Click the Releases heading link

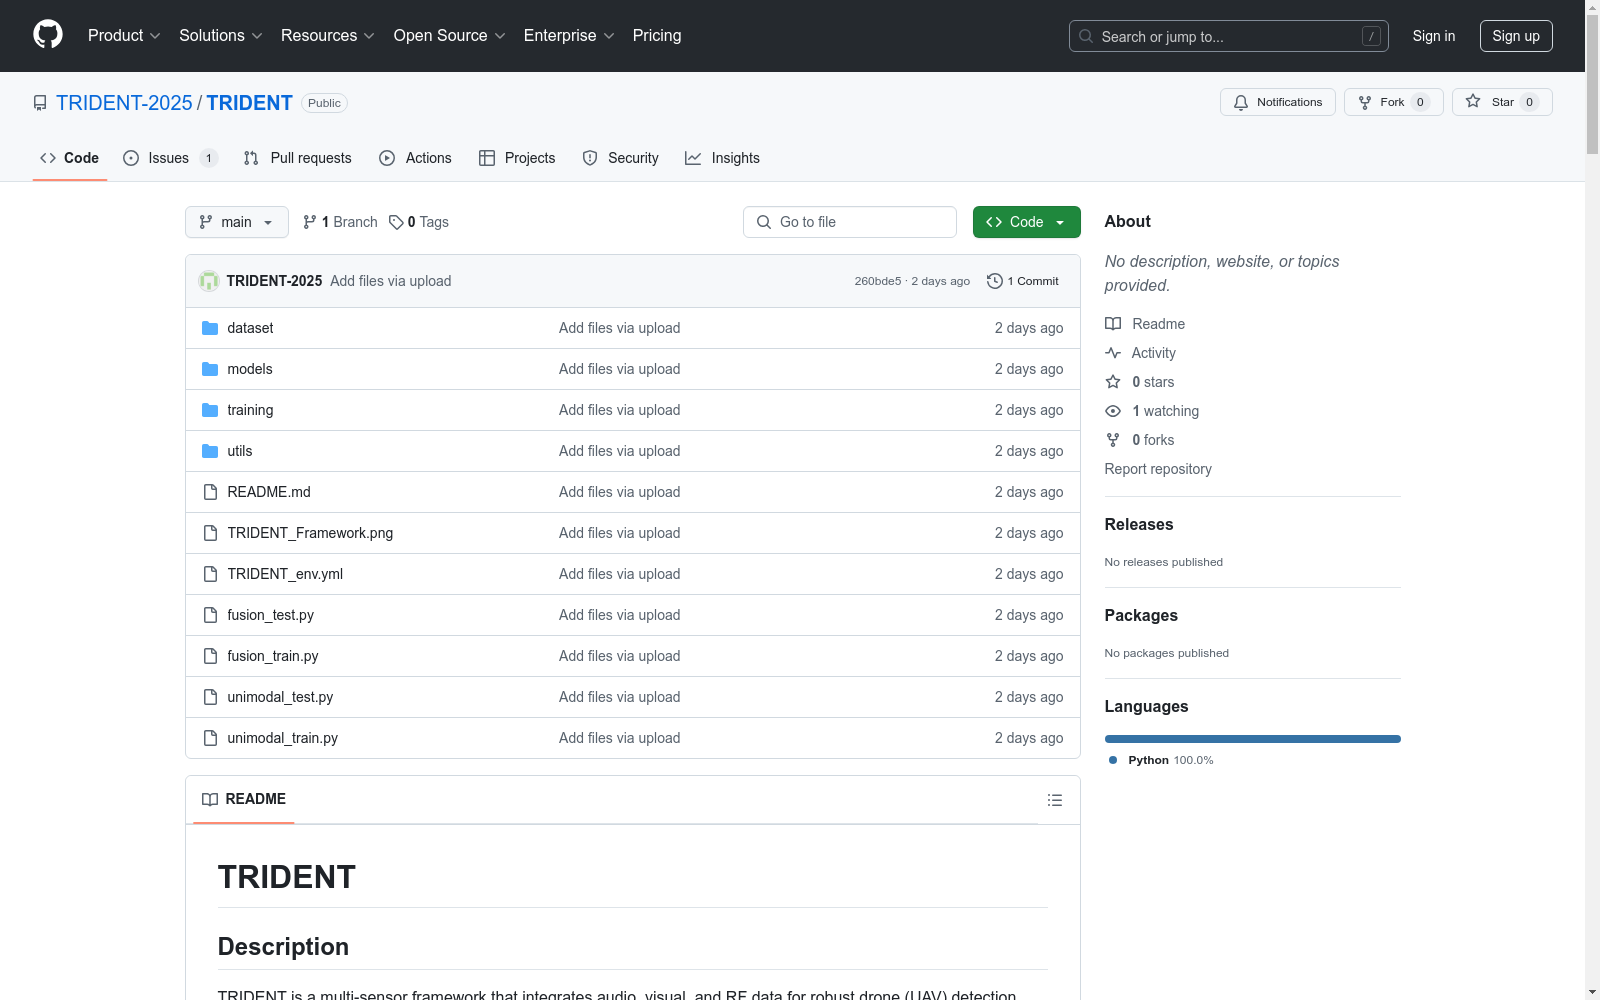pos(1139,524)
